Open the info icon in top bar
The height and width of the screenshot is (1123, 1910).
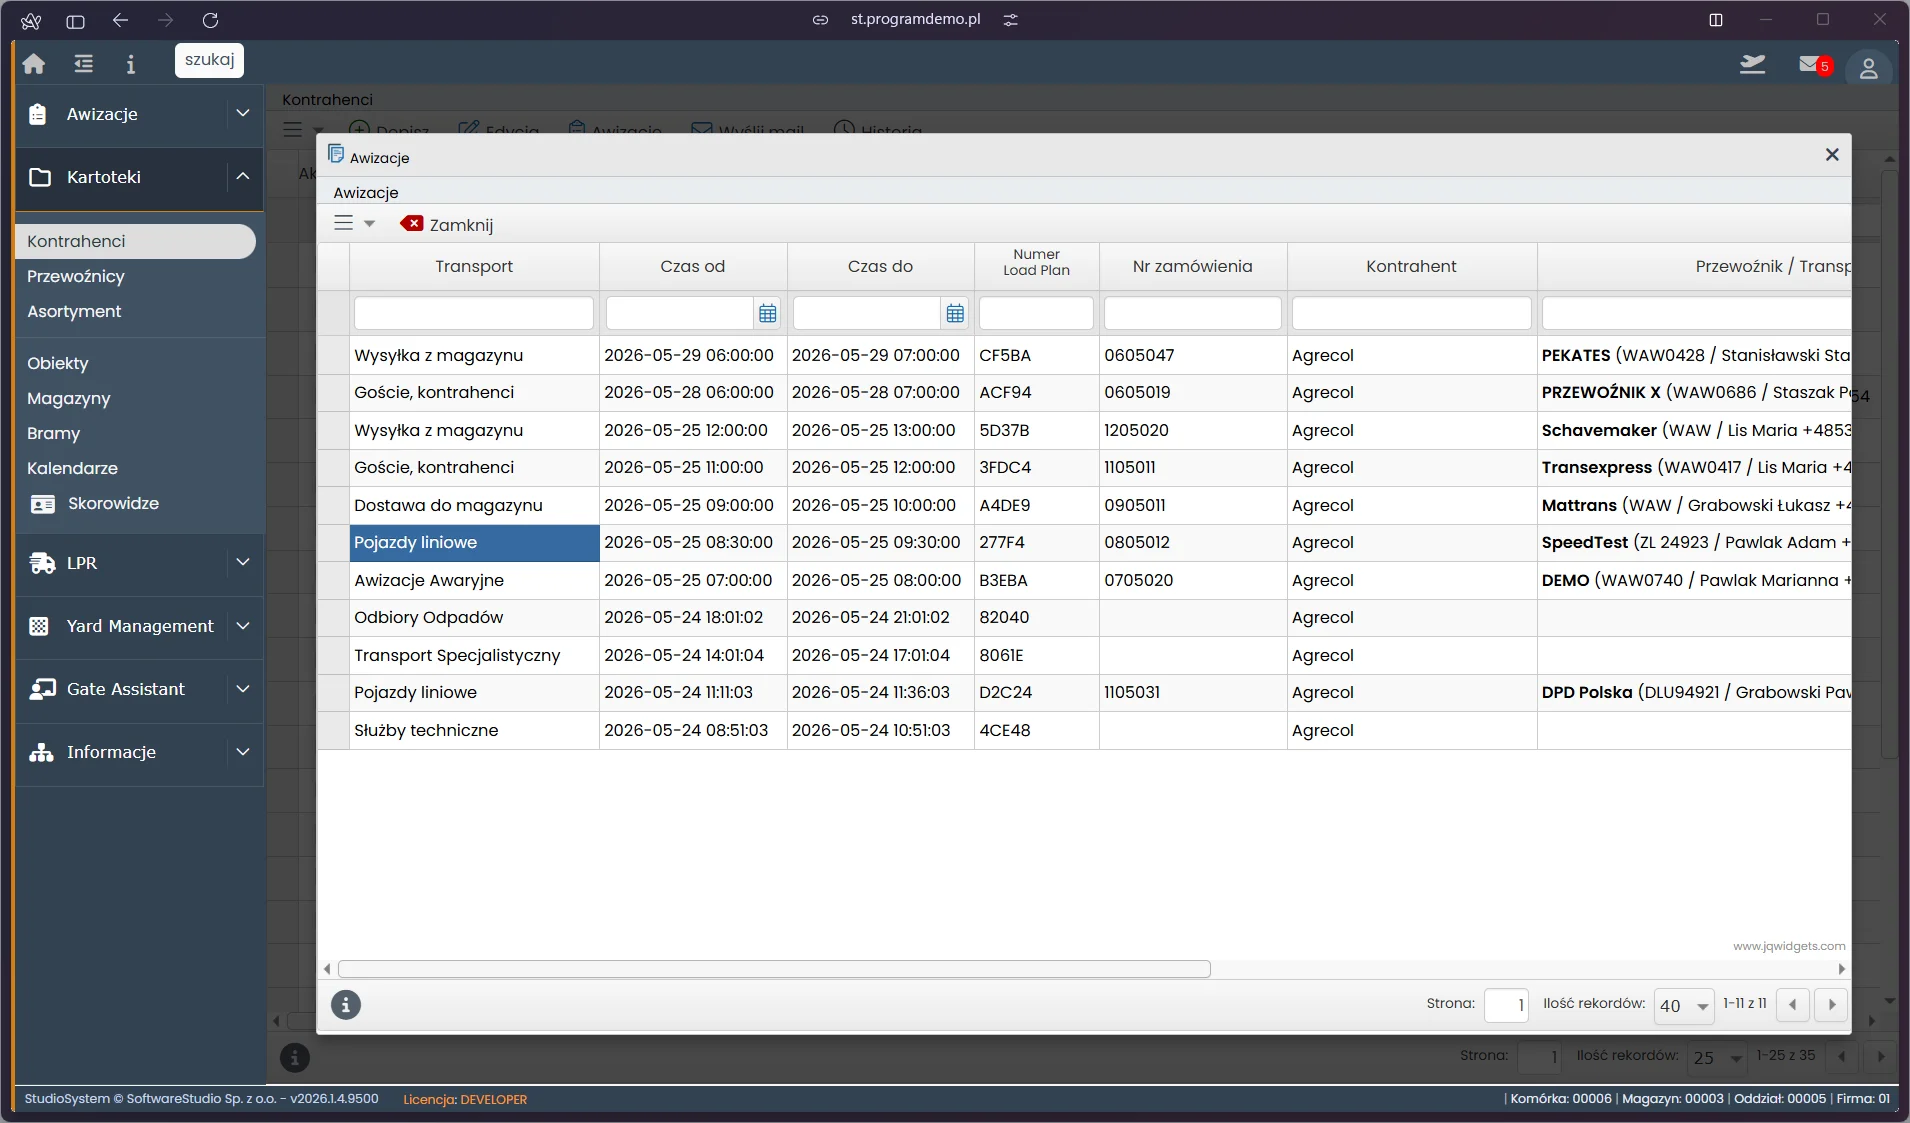tap(130, 64)
